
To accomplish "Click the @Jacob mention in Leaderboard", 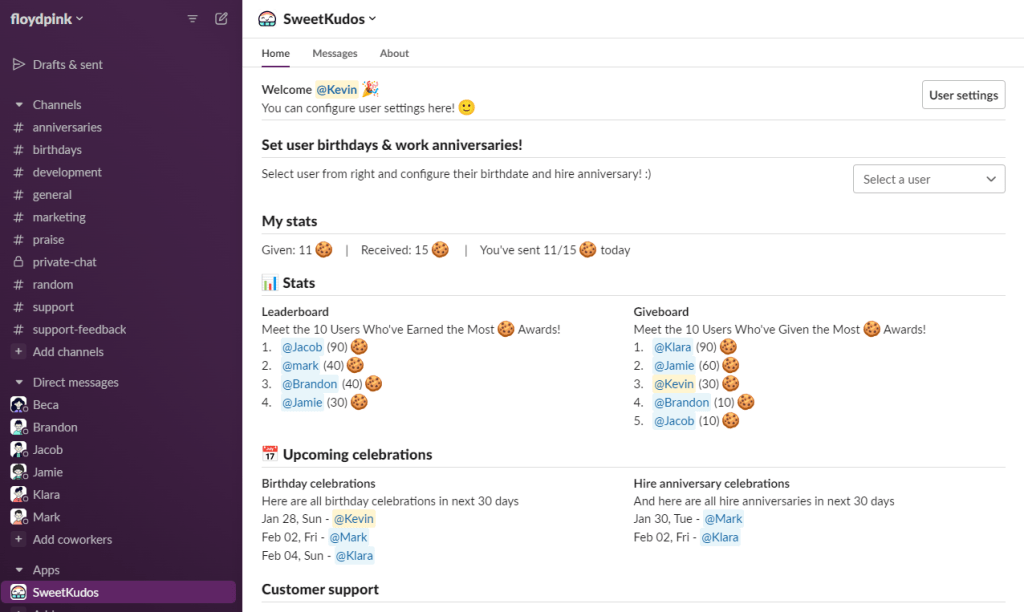I will 302,347.
